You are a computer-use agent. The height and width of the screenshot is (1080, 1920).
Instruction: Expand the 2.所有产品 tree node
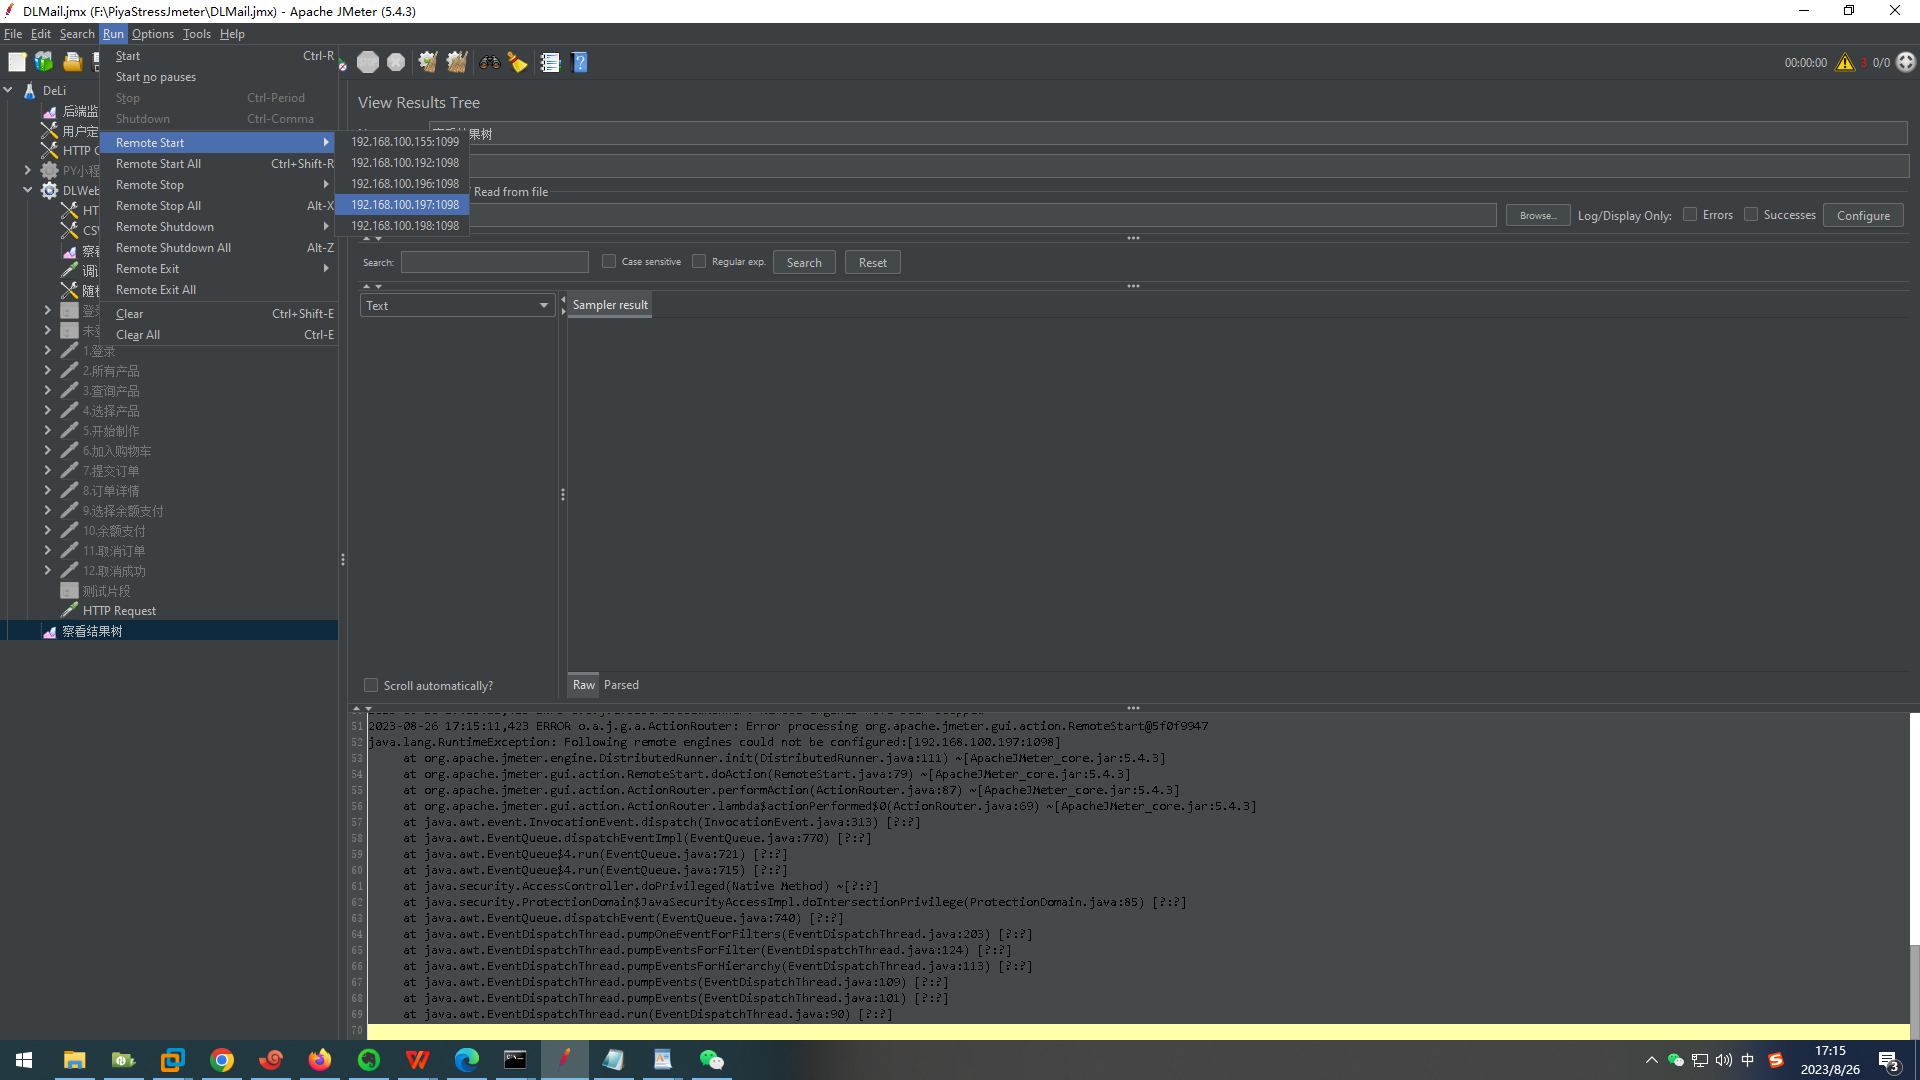pyautogui.click(x=47, y=371)
